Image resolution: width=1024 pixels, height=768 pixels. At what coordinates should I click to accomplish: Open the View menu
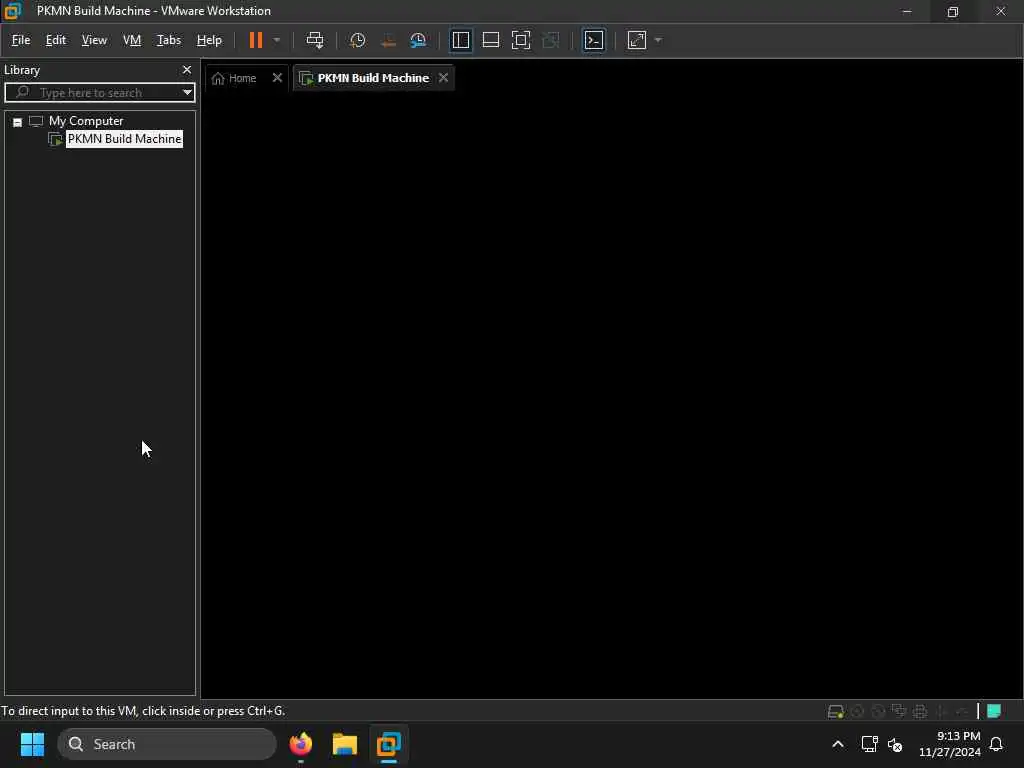click(x=94, y=40)
